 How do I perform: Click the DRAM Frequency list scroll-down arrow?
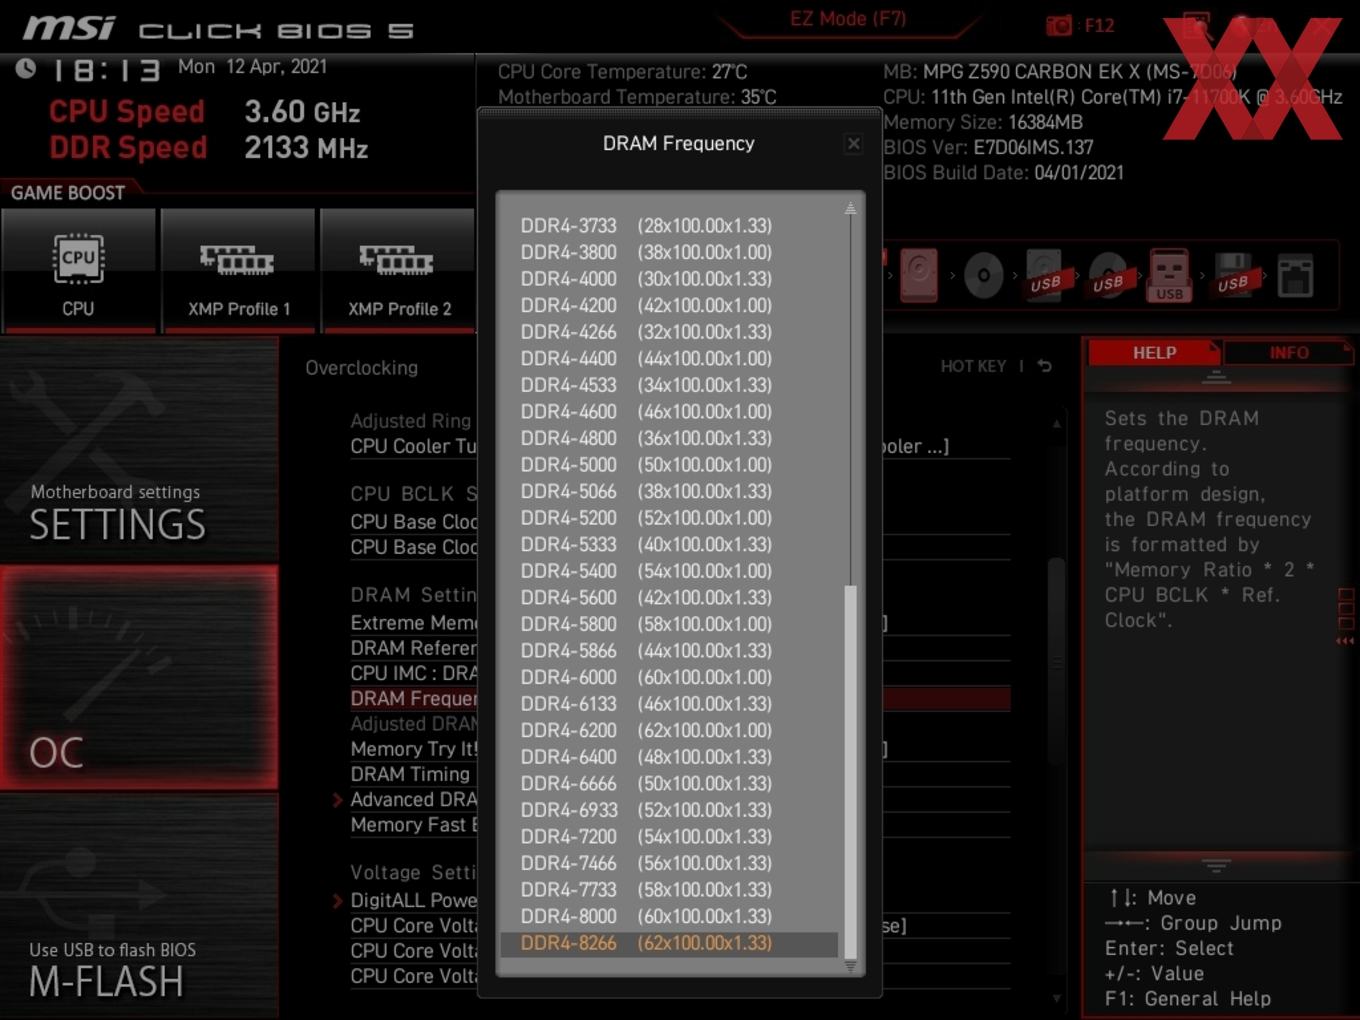tap(850, 966)
